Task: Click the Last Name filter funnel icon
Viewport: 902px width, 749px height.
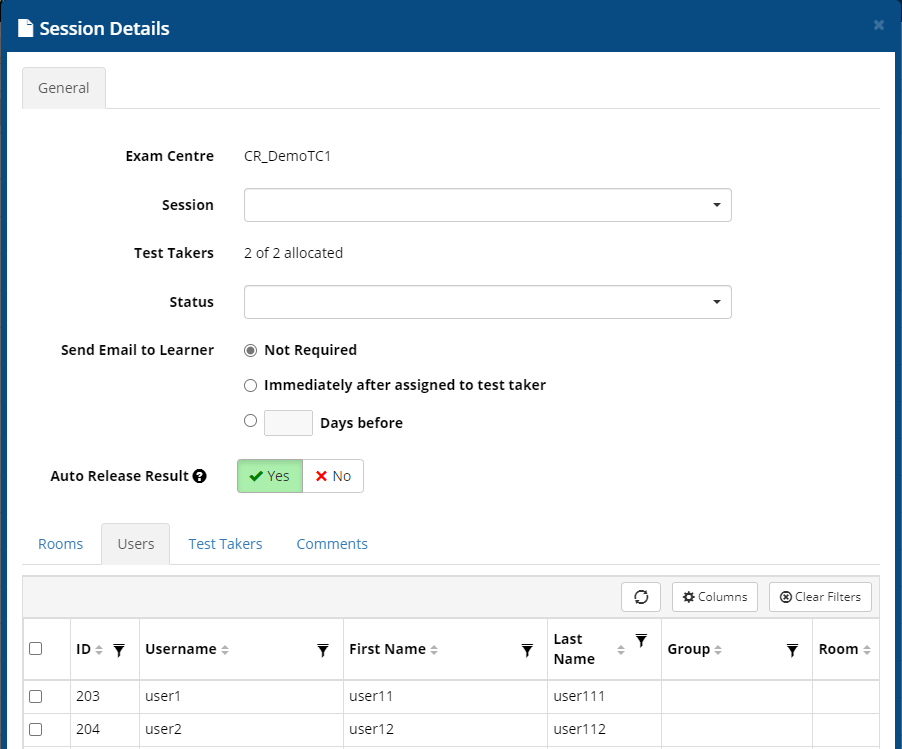Action: coord(641,641)
